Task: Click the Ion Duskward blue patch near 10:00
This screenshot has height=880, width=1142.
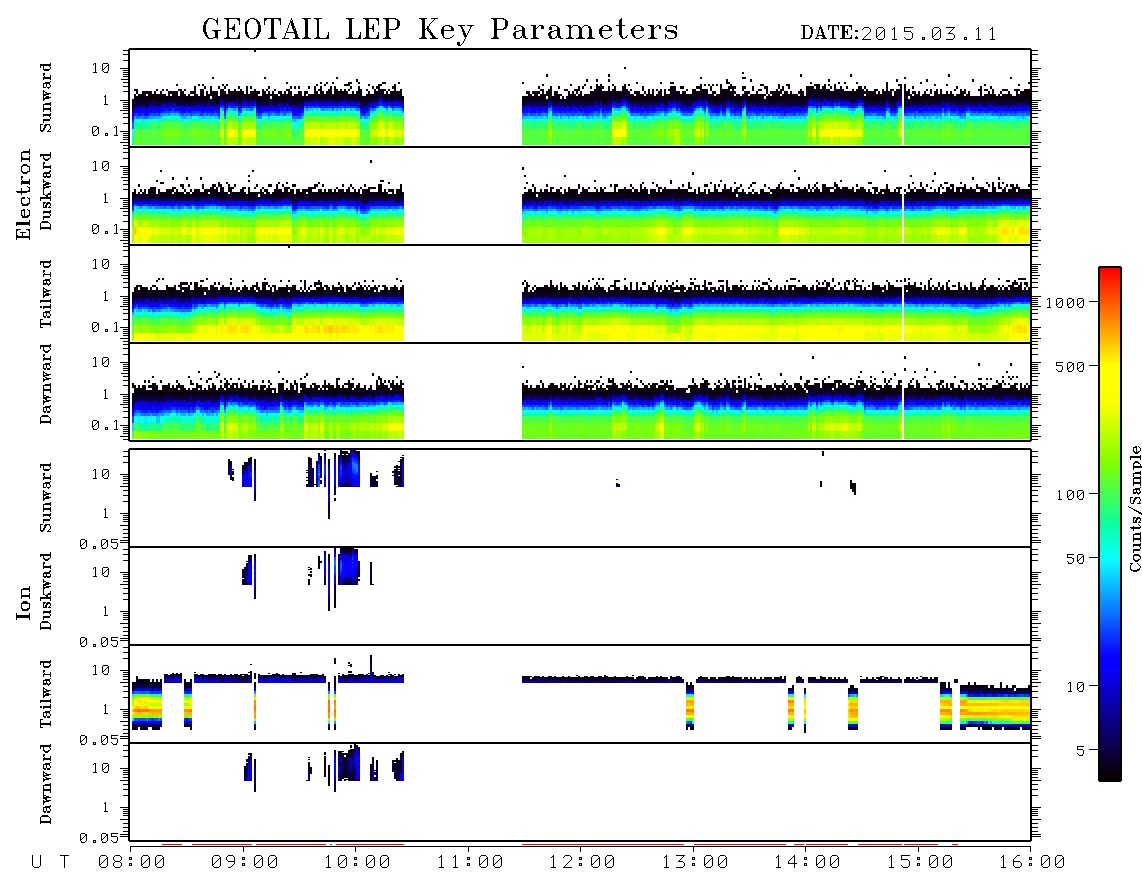Action: click(348, 566)
